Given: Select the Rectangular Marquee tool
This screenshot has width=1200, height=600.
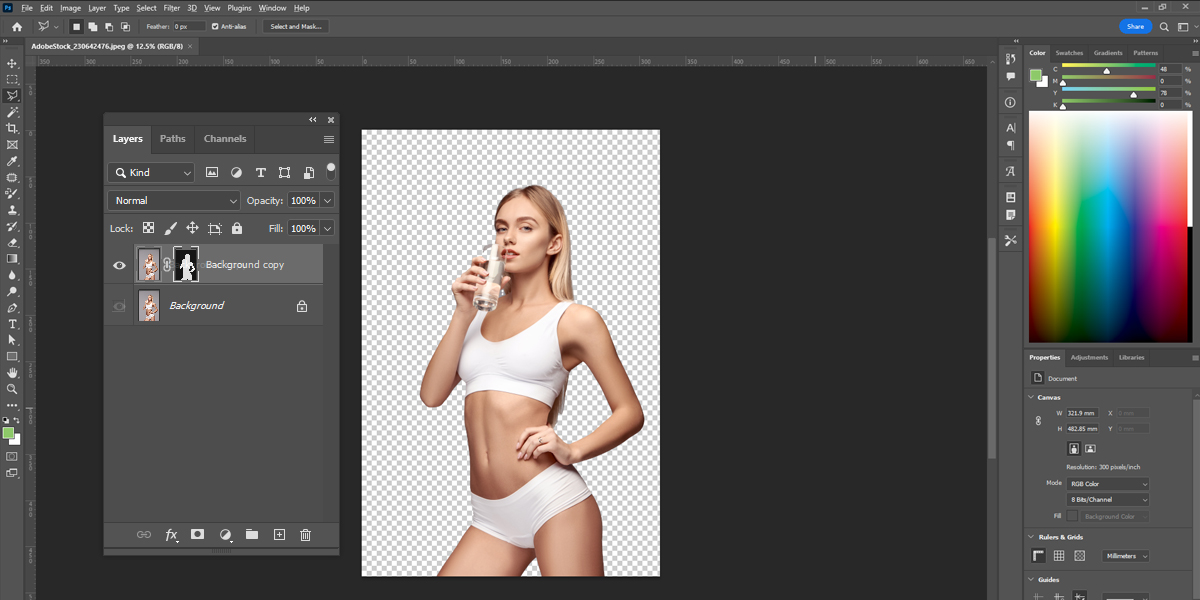Looking at the screenshot, I should pos(12,79).
